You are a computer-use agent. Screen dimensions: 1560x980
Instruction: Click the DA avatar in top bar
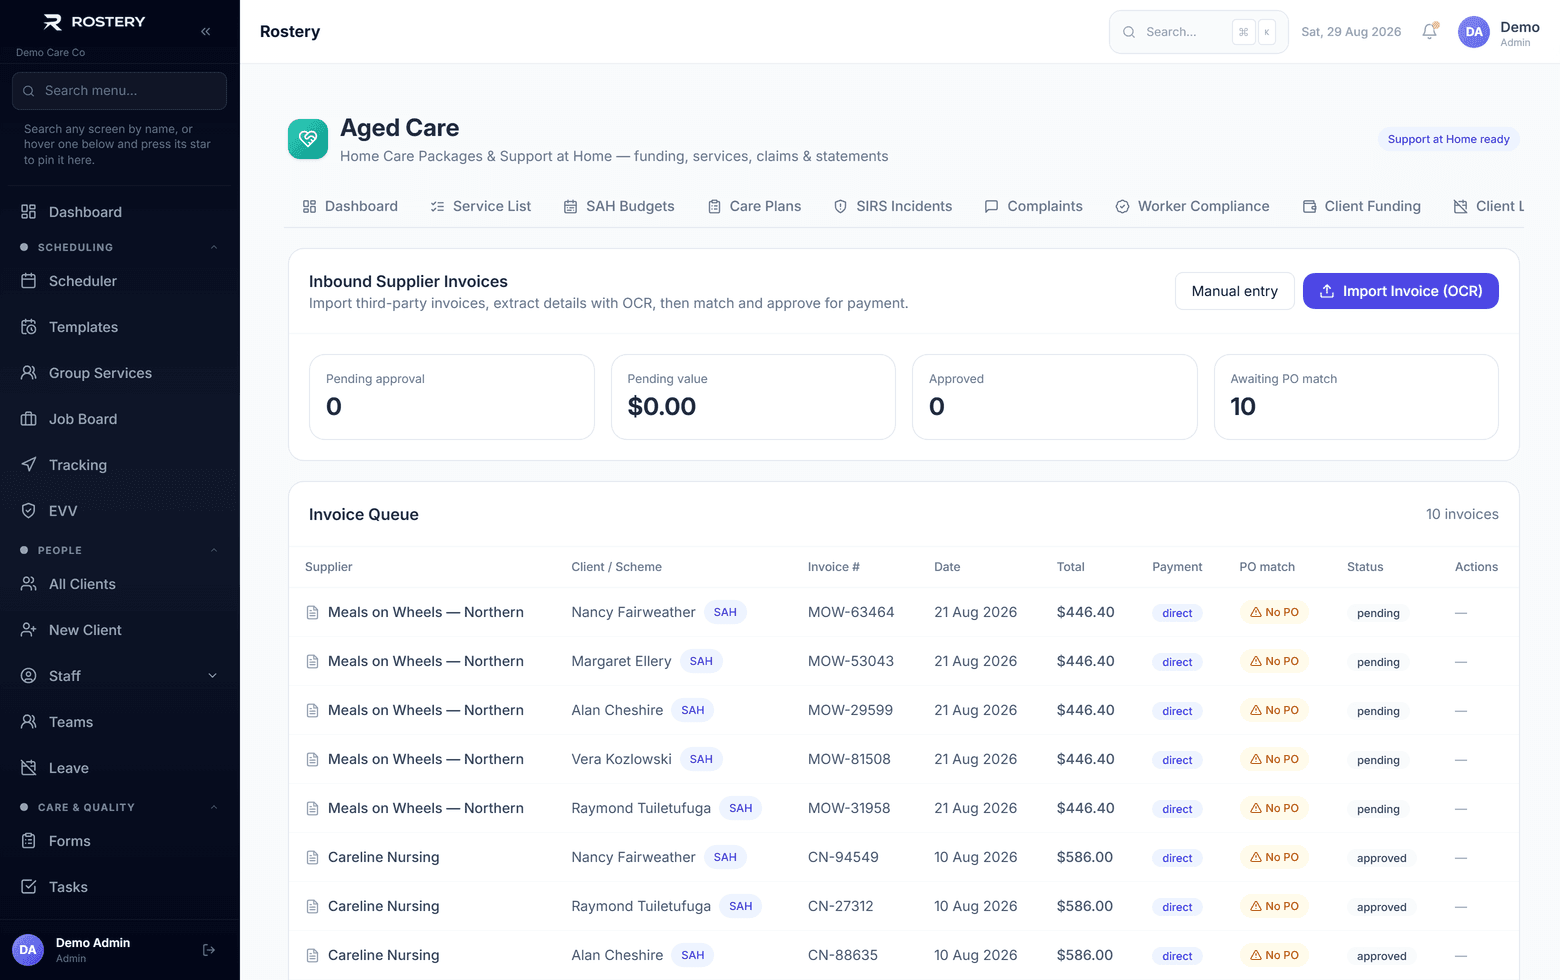click(x=1473, y=32)
